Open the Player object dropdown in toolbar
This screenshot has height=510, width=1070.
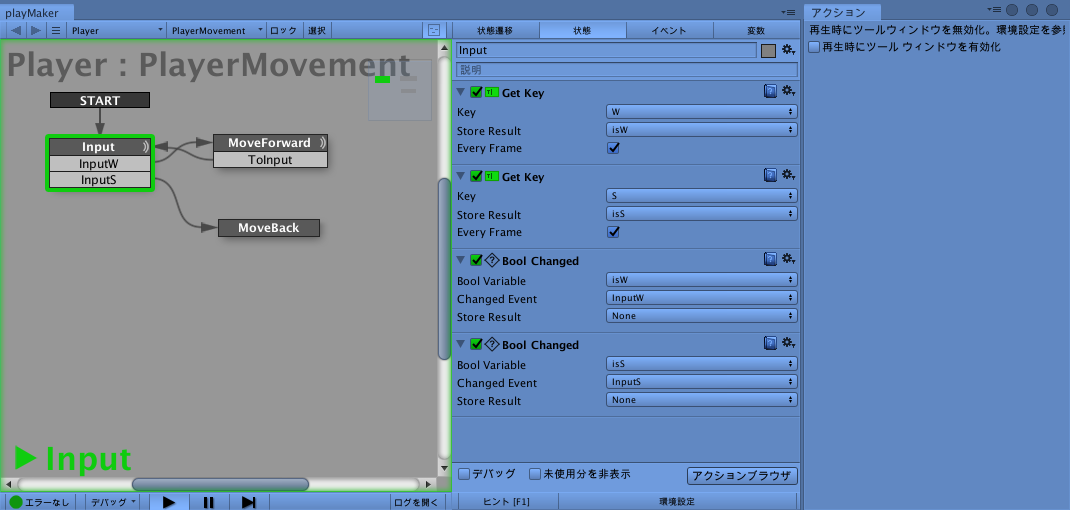click(117, 30)
